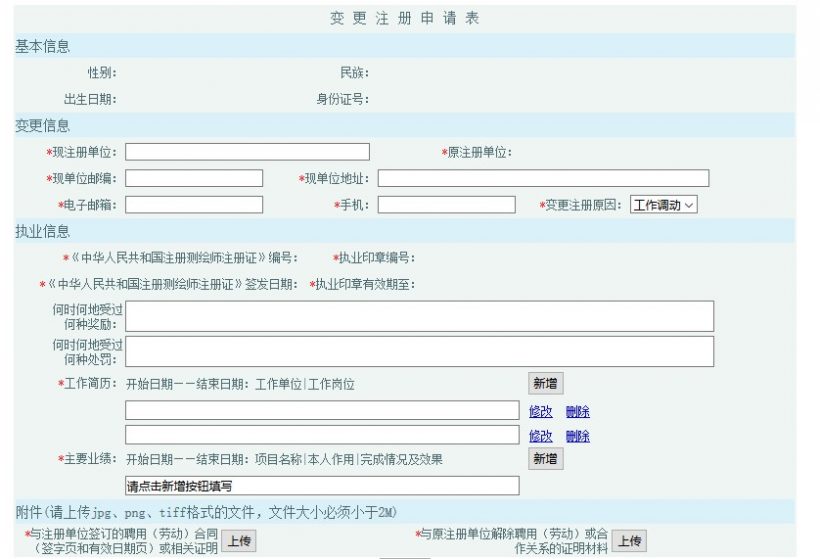
Task: Open the 变更注册原因 dropdown showing 工作调动
Action: (x=664, y=205)
